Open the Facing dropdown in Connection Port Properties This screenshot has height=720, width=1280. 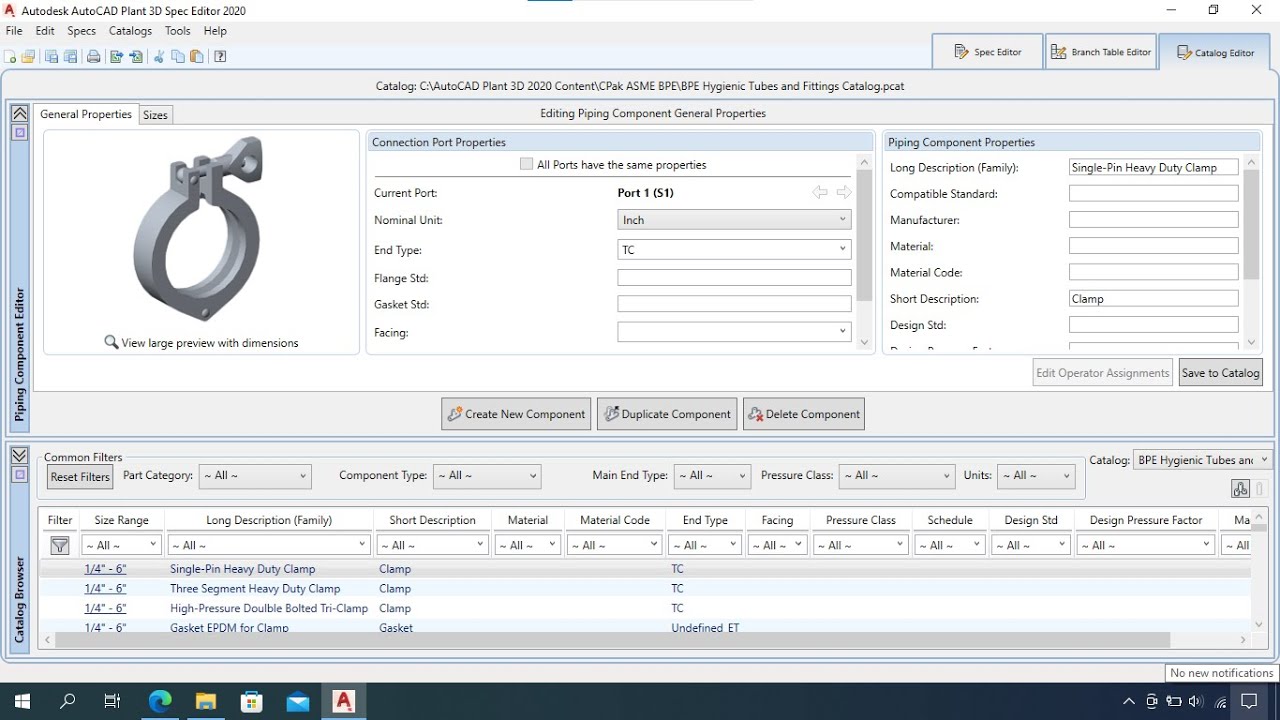click(734, 332)
